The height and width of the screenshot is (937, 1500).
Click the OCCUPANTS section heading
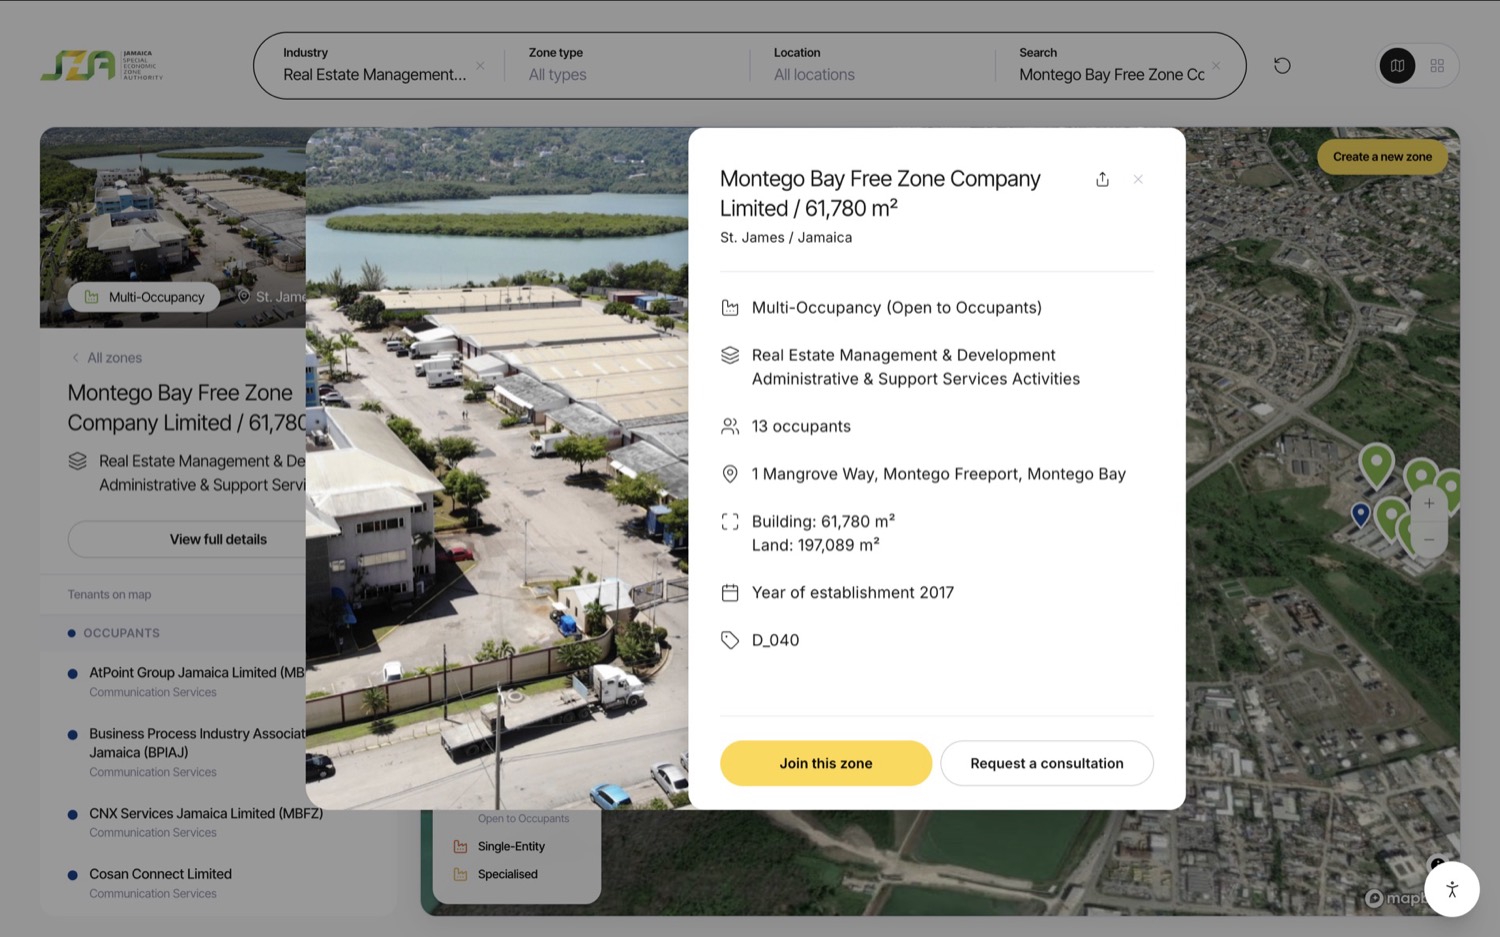tap(121, 633)
